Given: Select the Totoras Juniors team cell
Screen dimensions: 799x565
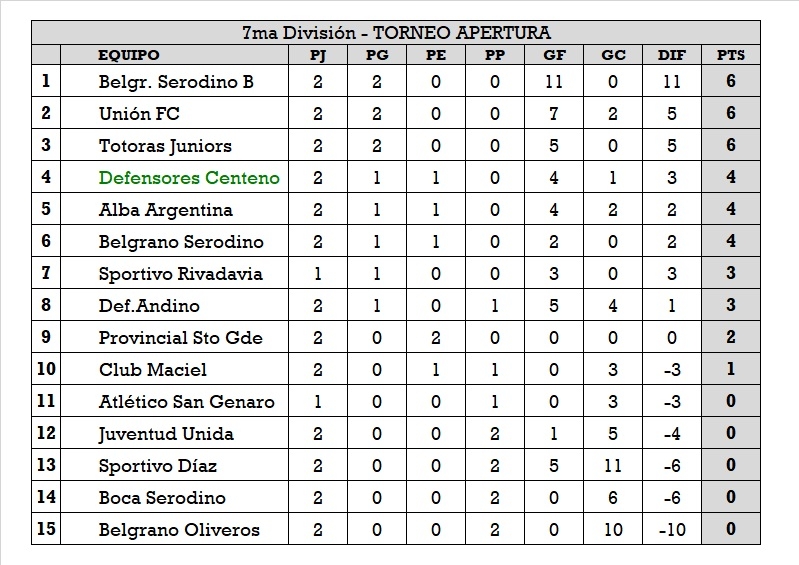Looking at the screenshot, I should [x=165, y=146].
